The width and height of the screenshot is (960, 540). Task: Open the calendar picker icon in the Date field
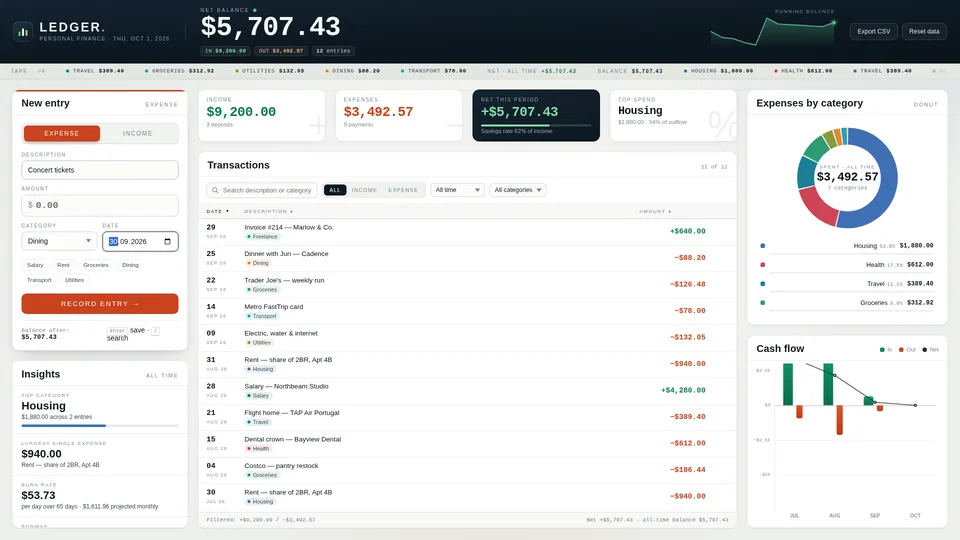(x=167, y=241)
